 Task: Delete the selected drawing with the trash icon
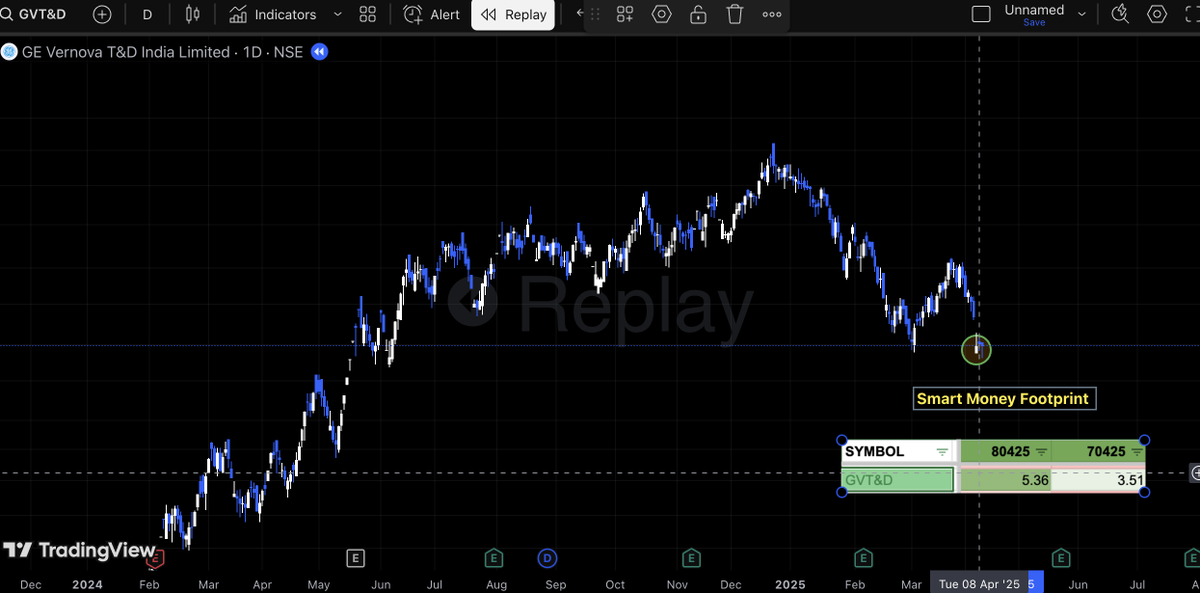735,14
